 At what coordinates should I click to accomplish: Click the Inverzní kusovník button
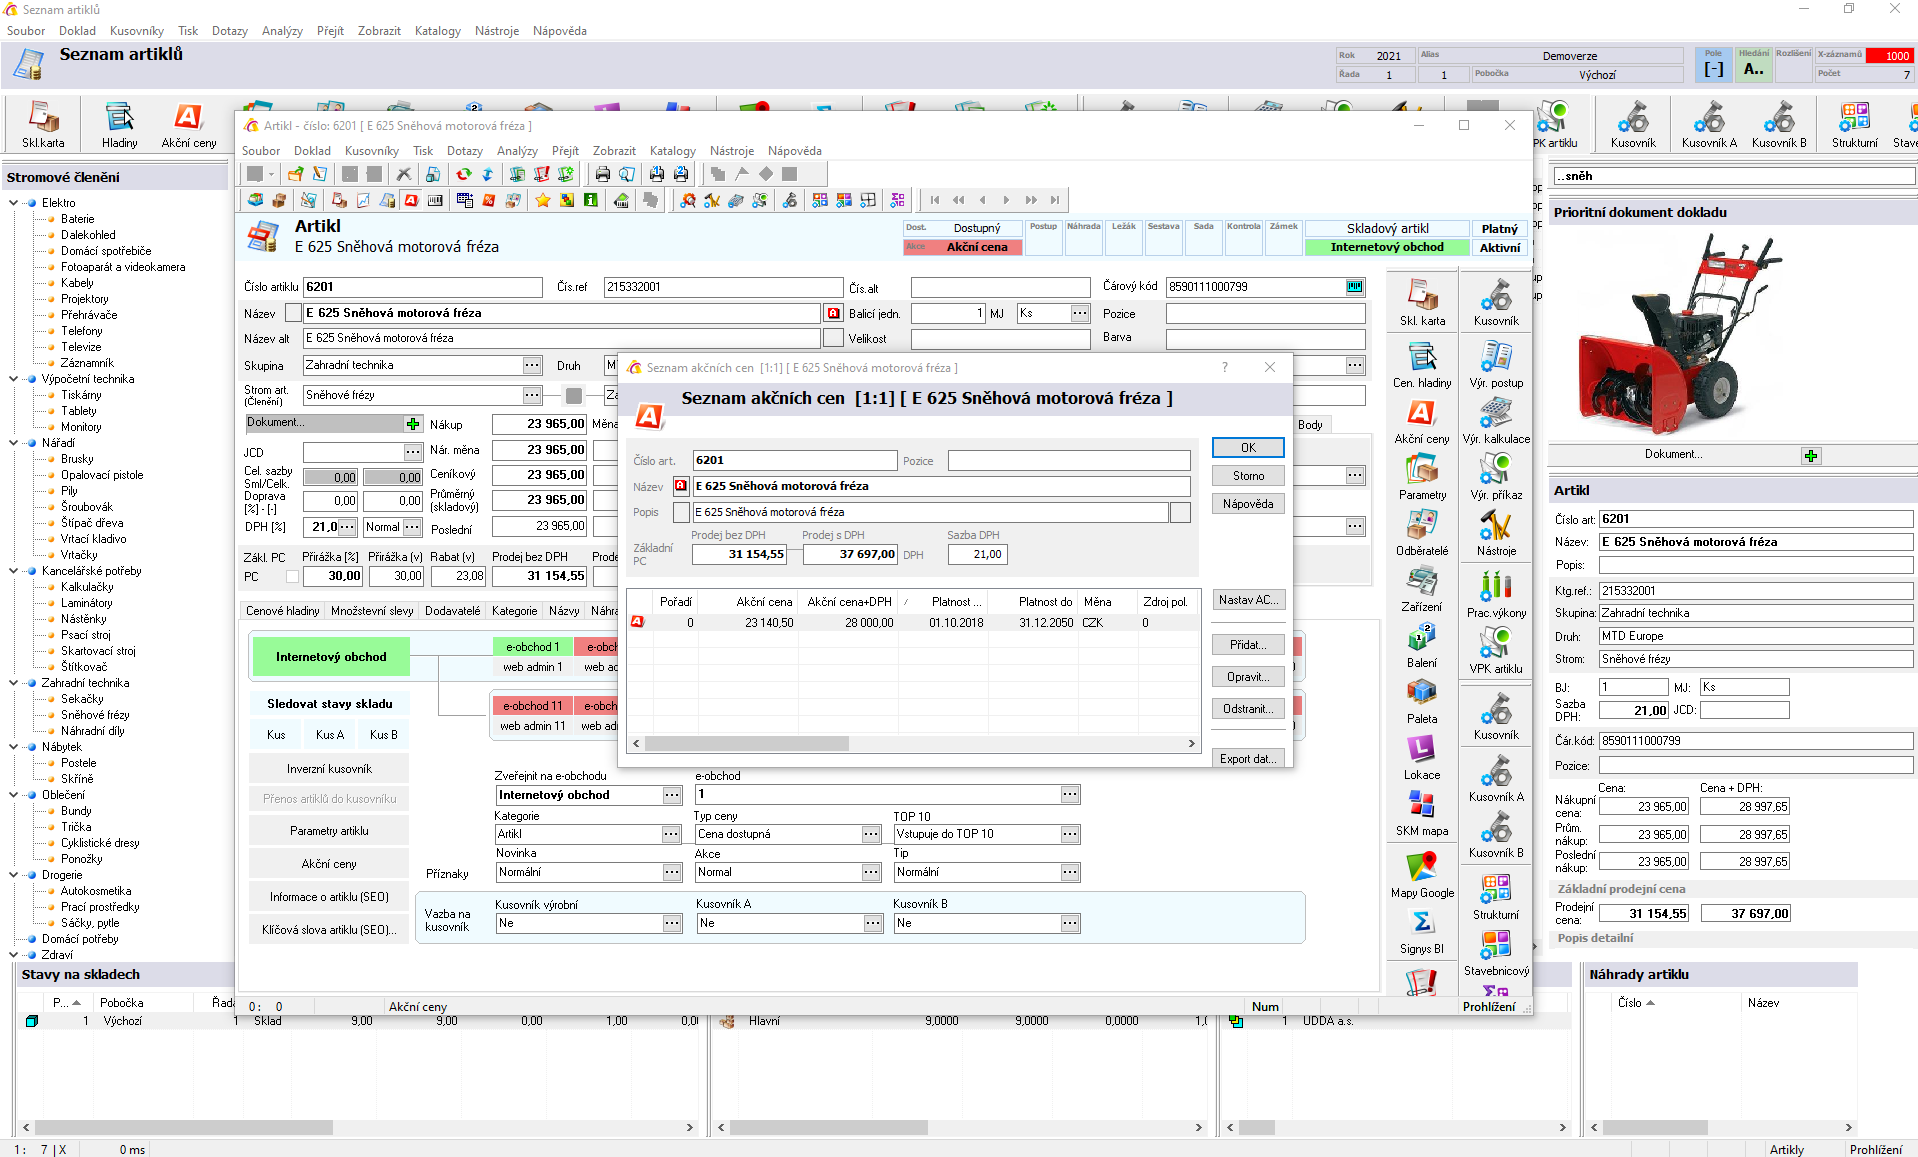tap(329, 769)
